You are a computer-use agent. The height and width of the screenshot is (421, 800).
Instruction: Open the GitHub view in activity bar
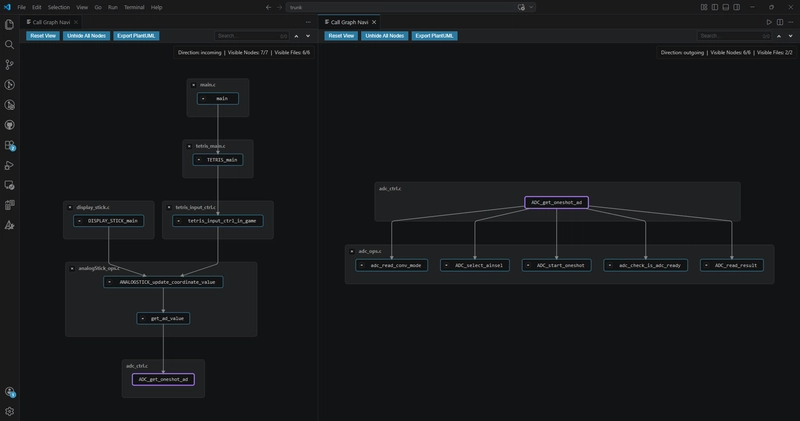coord(9,125)
